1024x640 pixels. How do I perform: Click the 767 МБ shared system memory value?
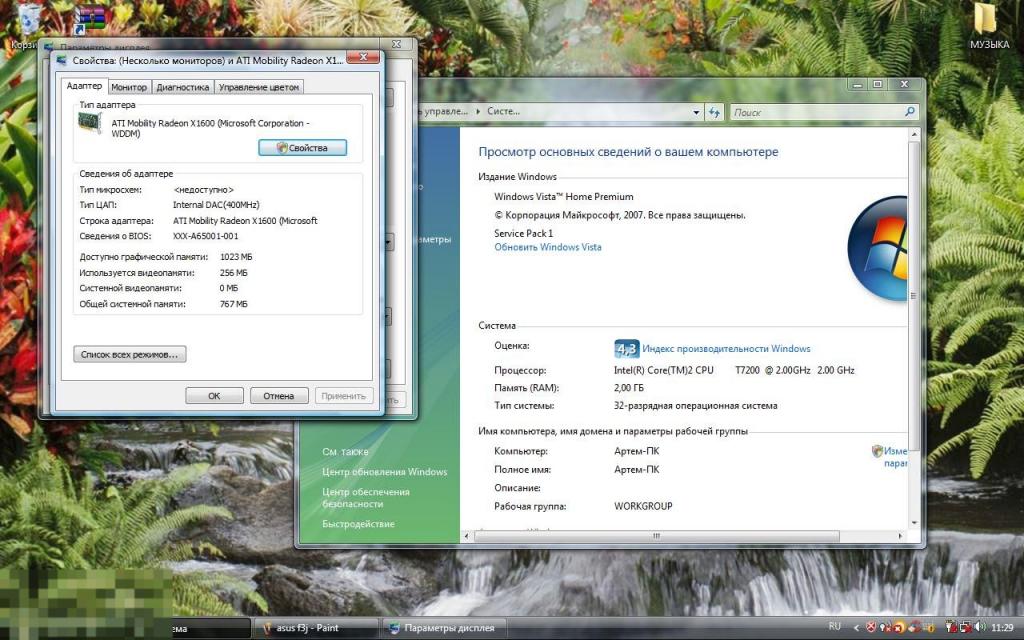coord(234,304)
